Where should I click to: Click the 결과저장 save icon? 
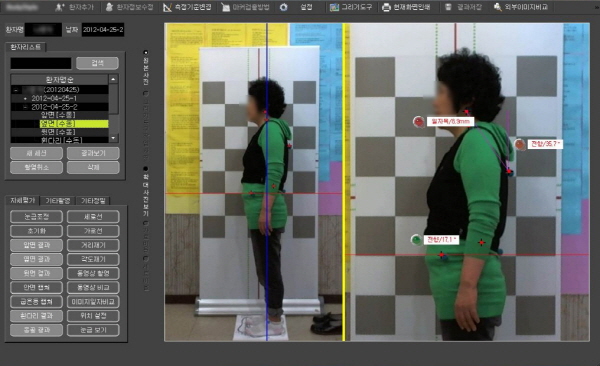[x=448, y=7]
